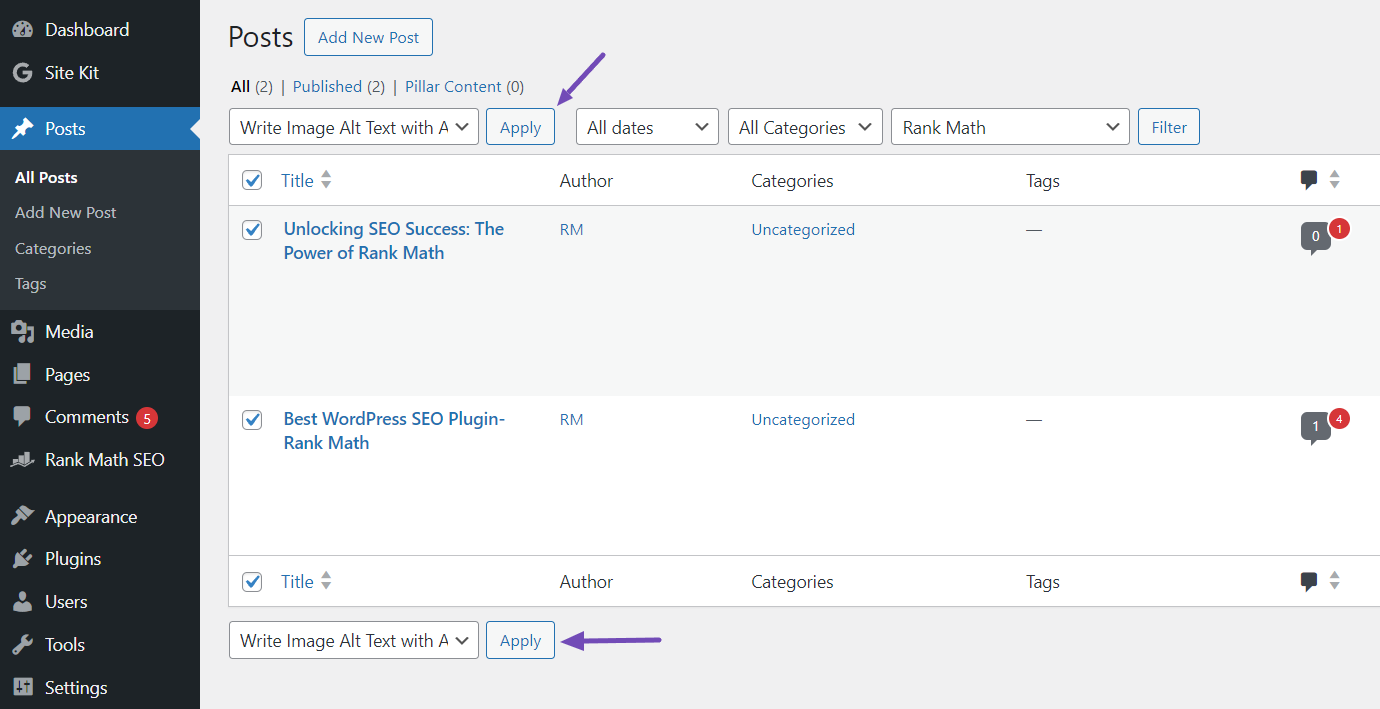Click the Comments speech bubble sidebar icon
The image size is (1380, 709).
22,417
